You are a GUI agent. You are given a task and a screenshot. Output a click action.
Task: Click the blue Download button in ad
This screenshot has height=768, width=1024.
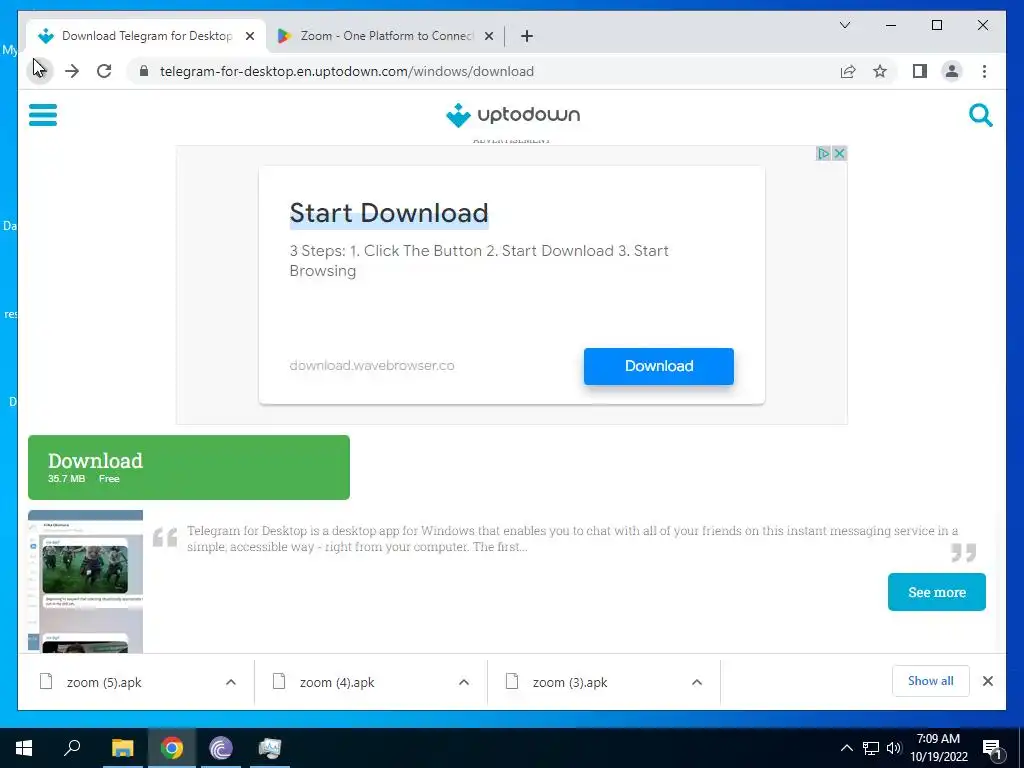pos(658,366)
